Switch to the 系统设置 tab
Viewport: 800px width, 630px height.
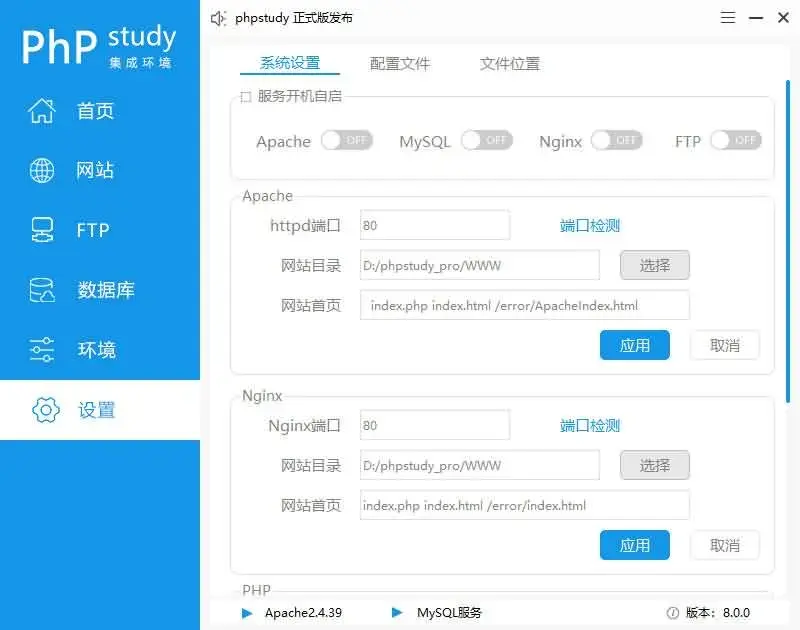tap(290, 63)
